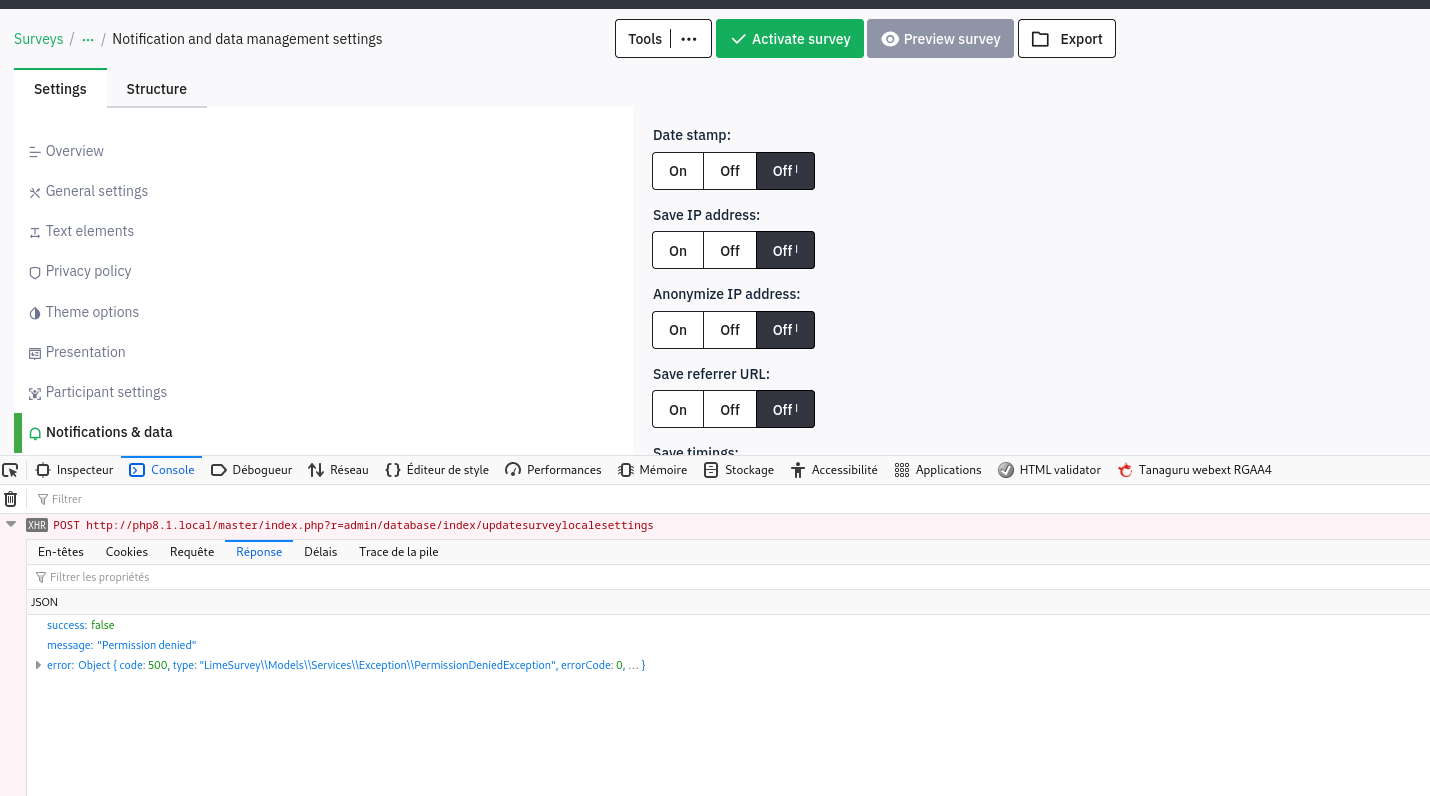Open the Trace de la pile tab
This screenshot has height=796, width=1430.
(399, 552)
